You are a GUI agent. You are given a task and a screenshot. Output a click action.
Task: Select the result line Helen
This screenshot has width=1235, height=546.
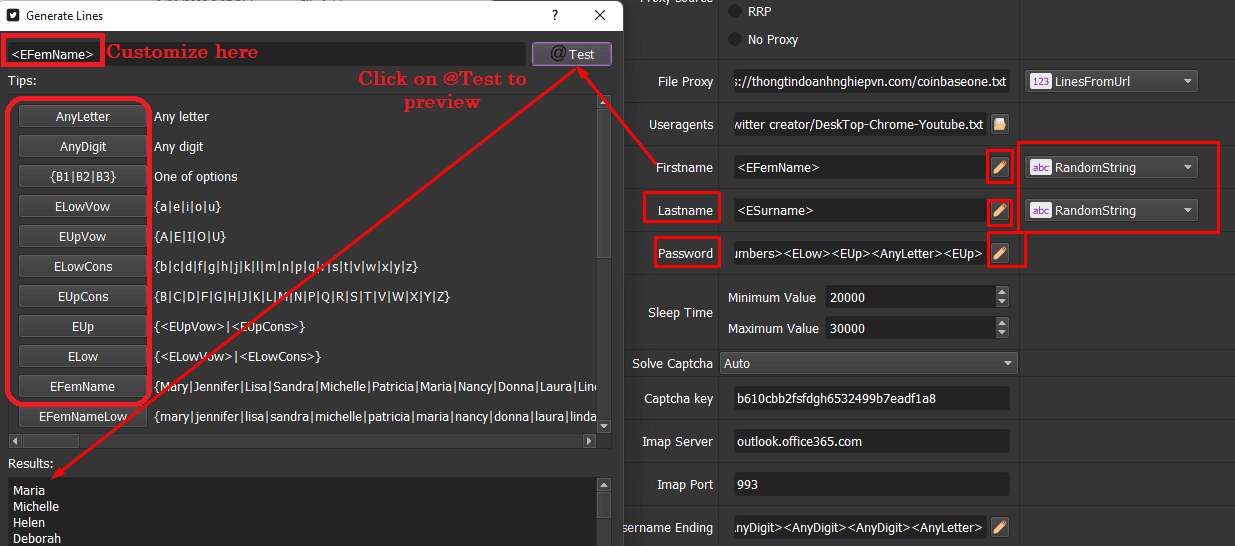click(x=29, y=523)
